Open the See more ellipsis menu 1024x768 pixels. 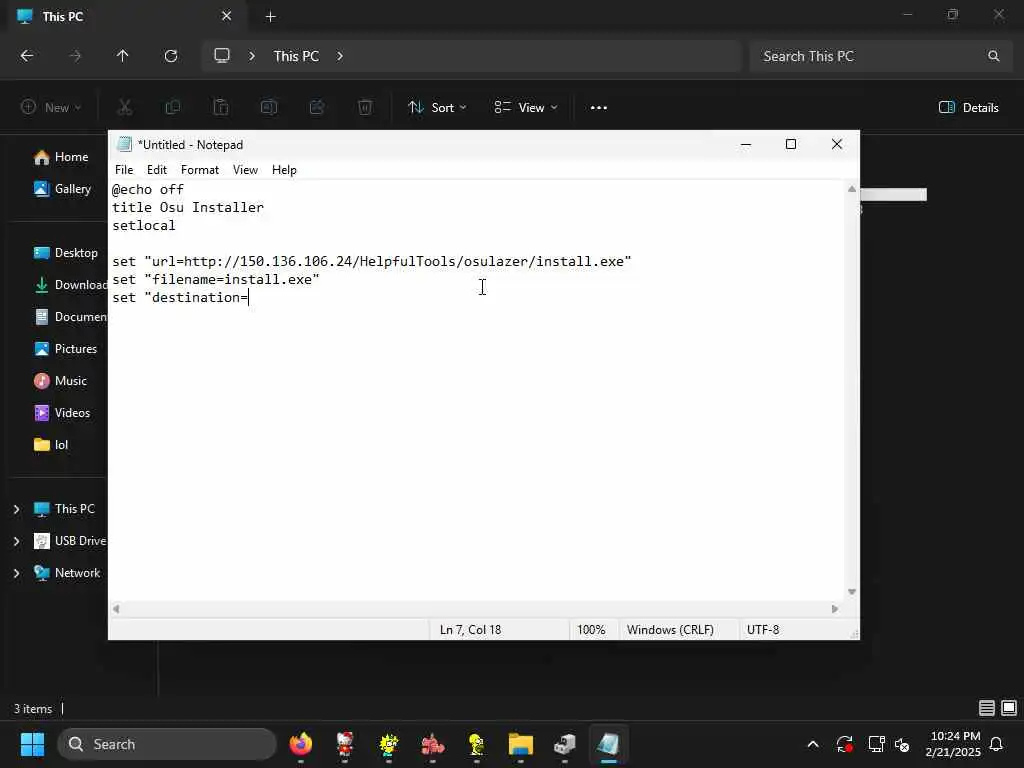click(x=599, y=108)
